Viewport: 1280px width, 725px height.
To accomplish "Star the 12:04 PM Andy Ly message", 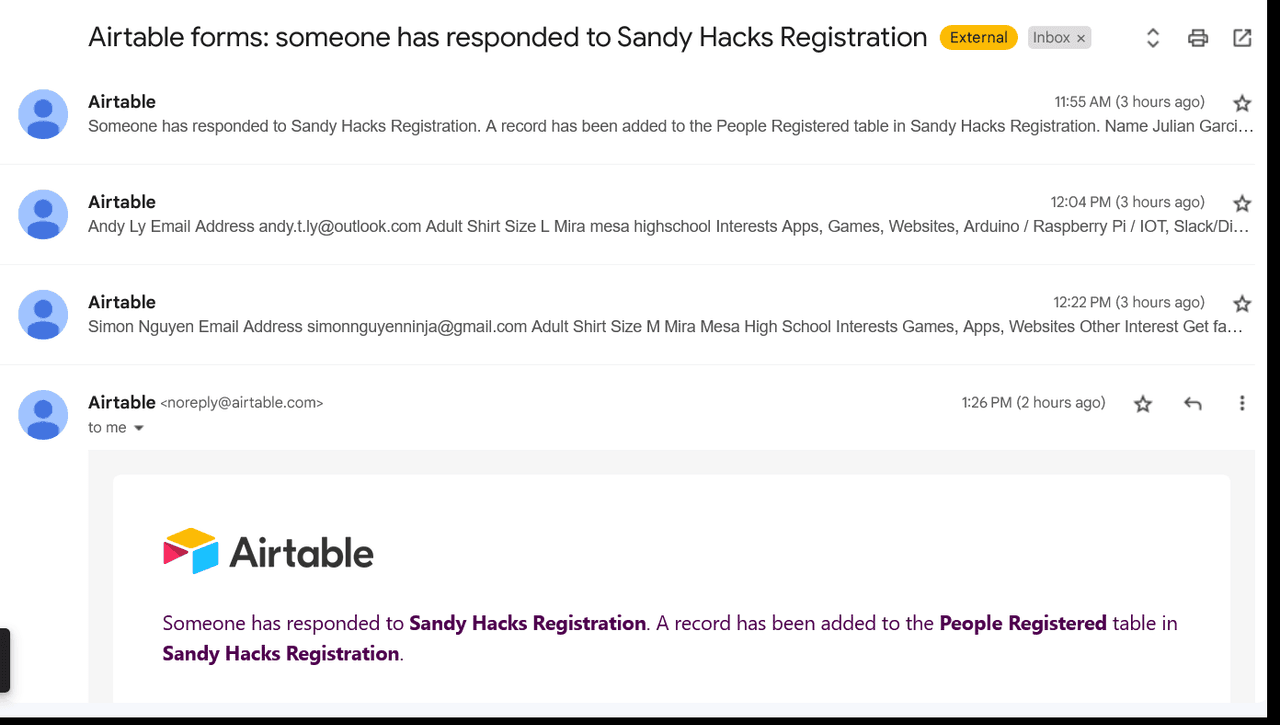I will pyautogui.click(x=1242, y=203).
